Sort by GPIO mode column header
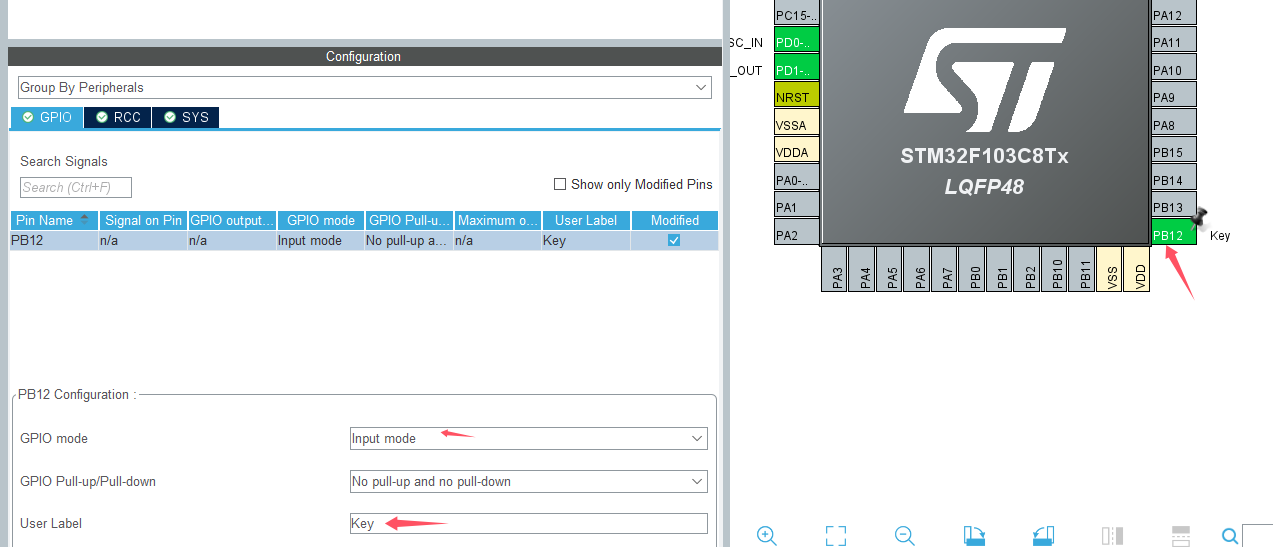 tap(321, 220)
